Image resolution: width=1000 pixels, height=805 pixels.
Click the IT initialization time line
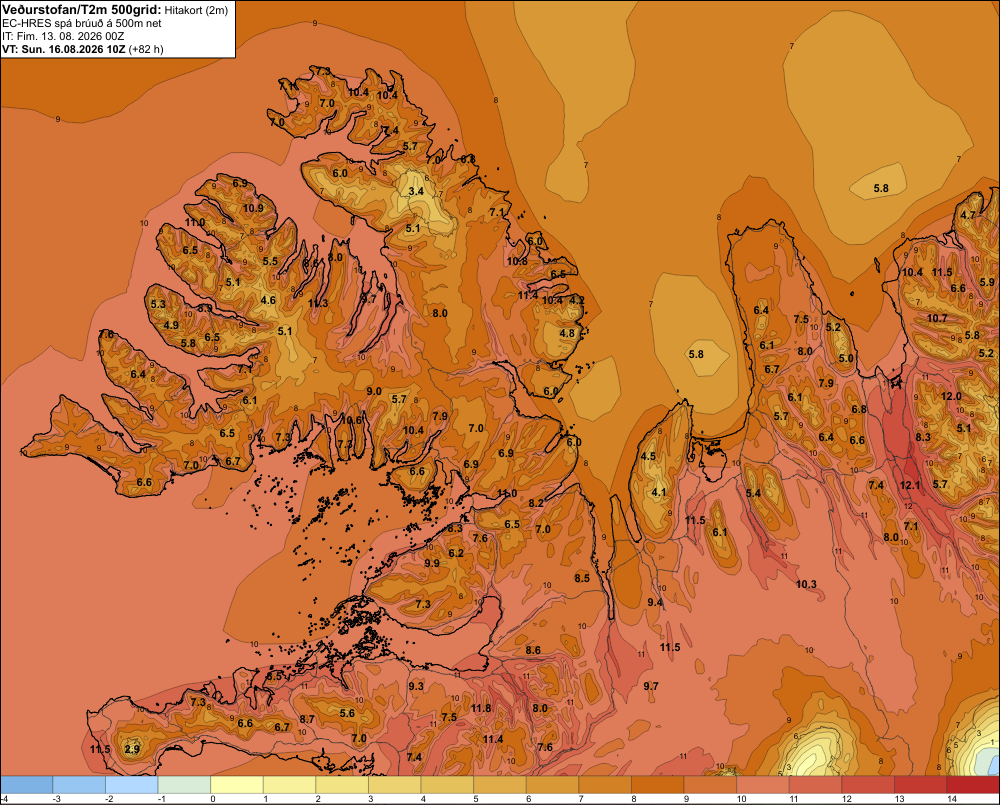(x=63, y=36)
